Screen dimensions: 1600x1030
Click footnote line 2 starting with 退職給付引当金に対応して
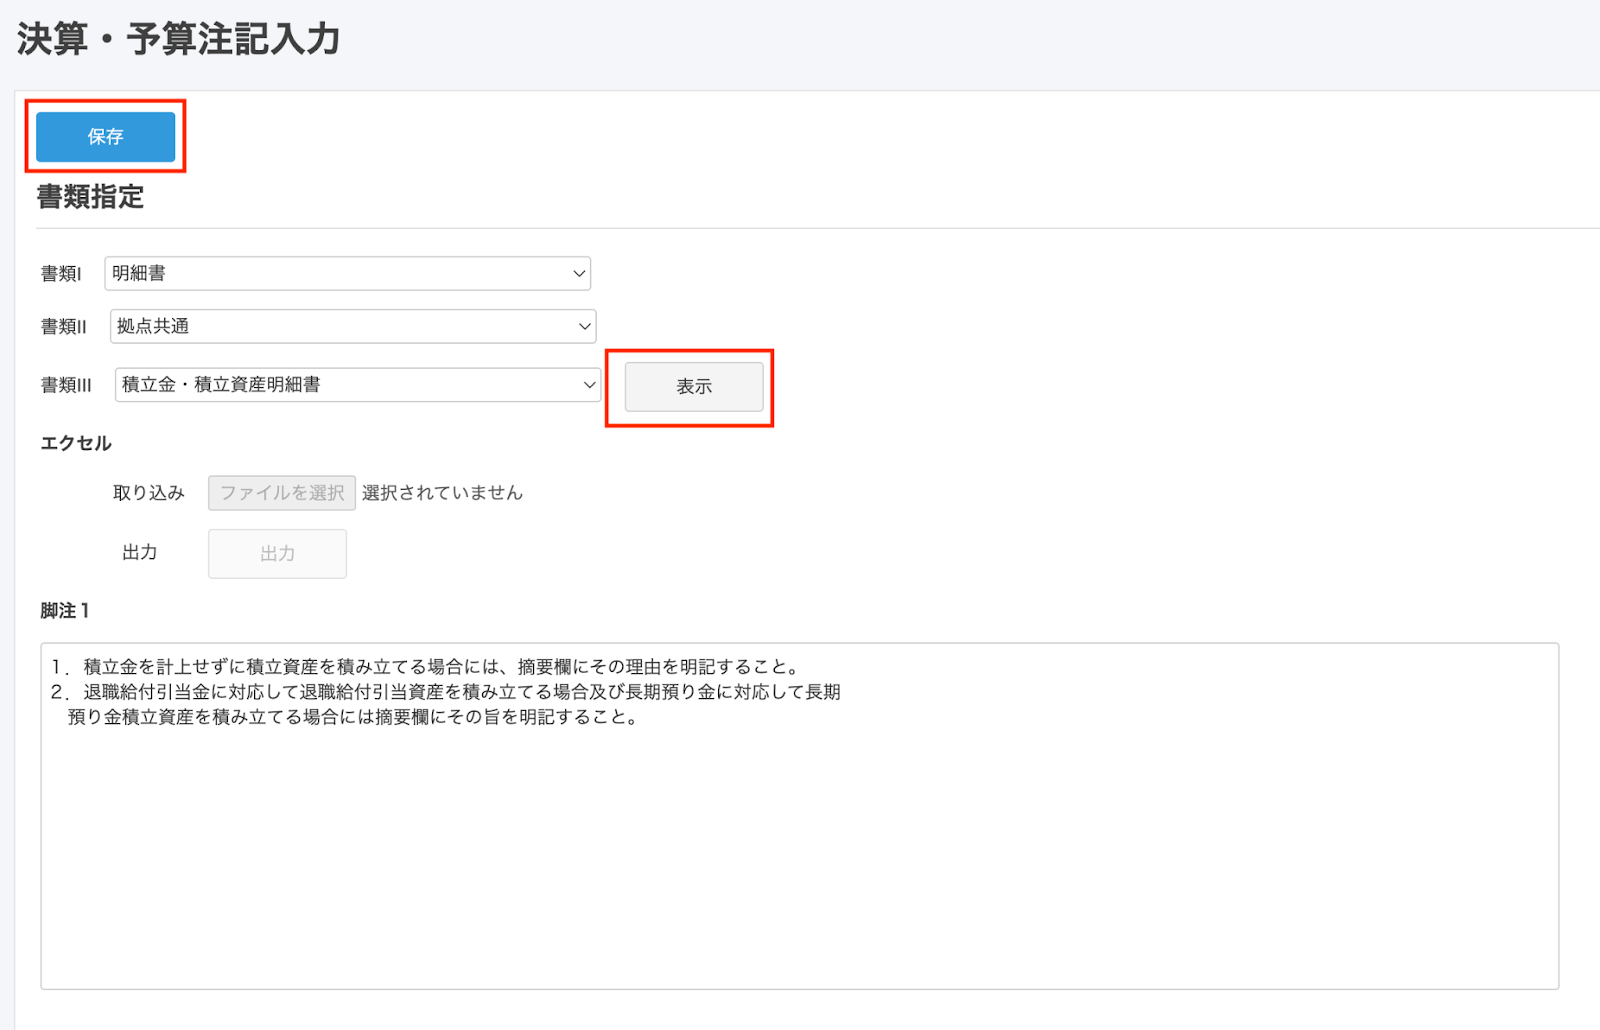446,692
